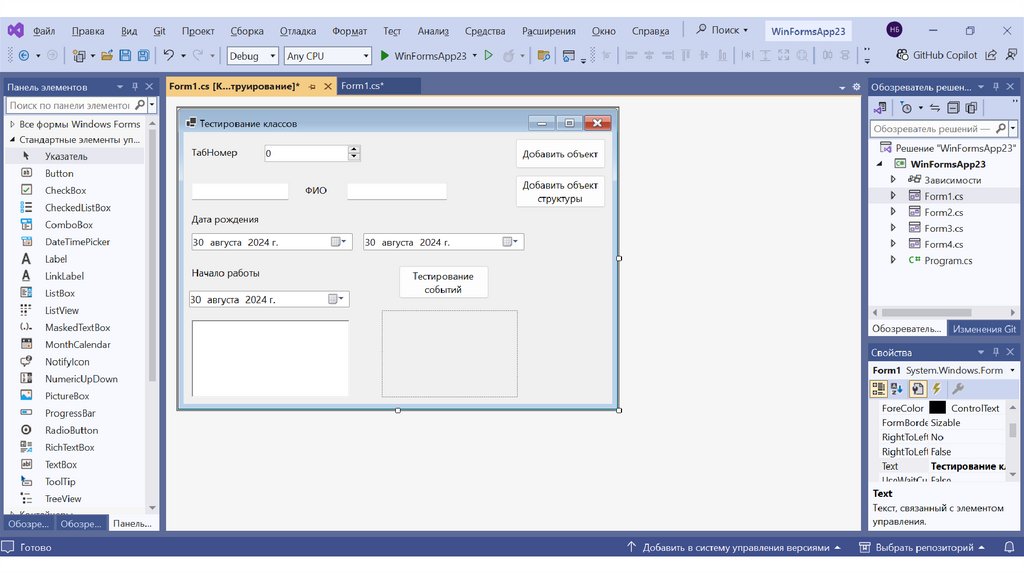Click the text field left of ФИО
This screenshot has width=1024, height=574.
coord(240,191)
